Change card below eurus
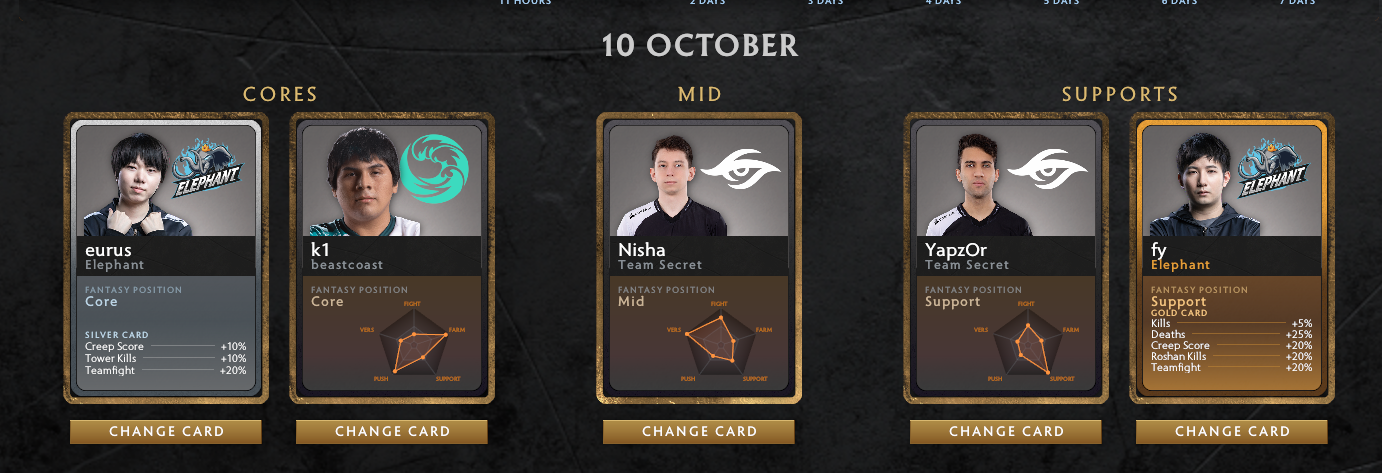1382x473 pixels. [x=166, y=432]
